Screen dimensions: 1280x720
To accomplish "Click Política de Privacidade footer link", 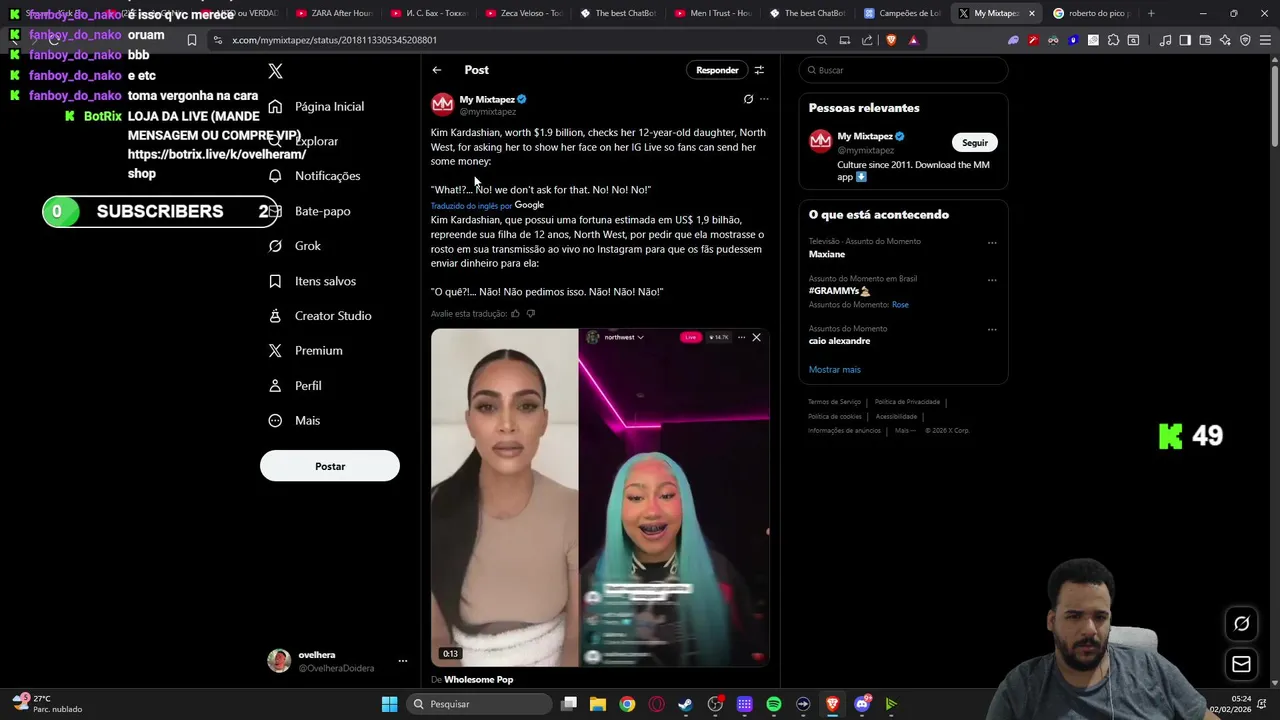I will 907,402.
